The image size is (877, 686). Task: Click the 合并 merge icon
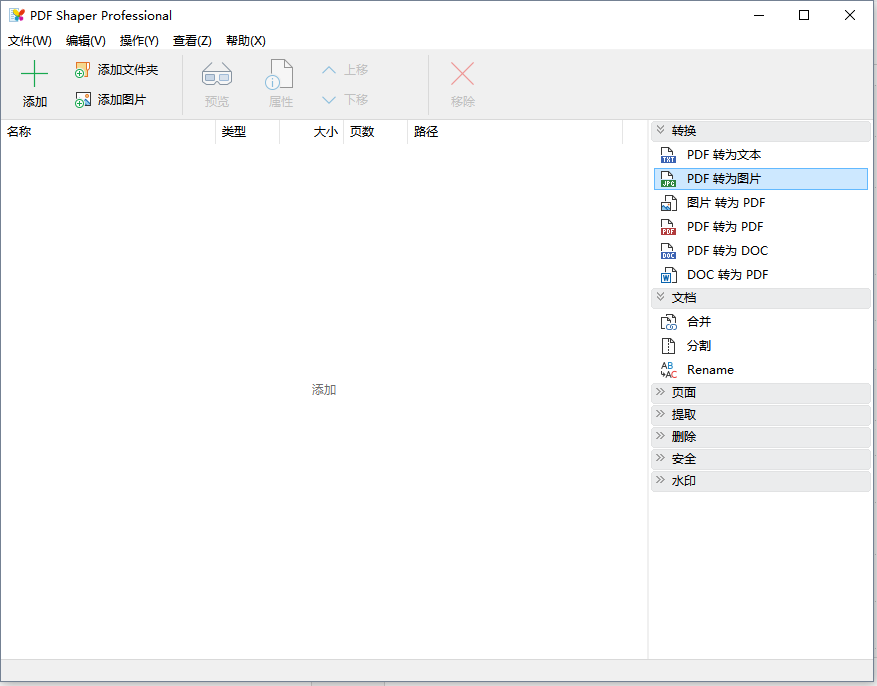668,322
